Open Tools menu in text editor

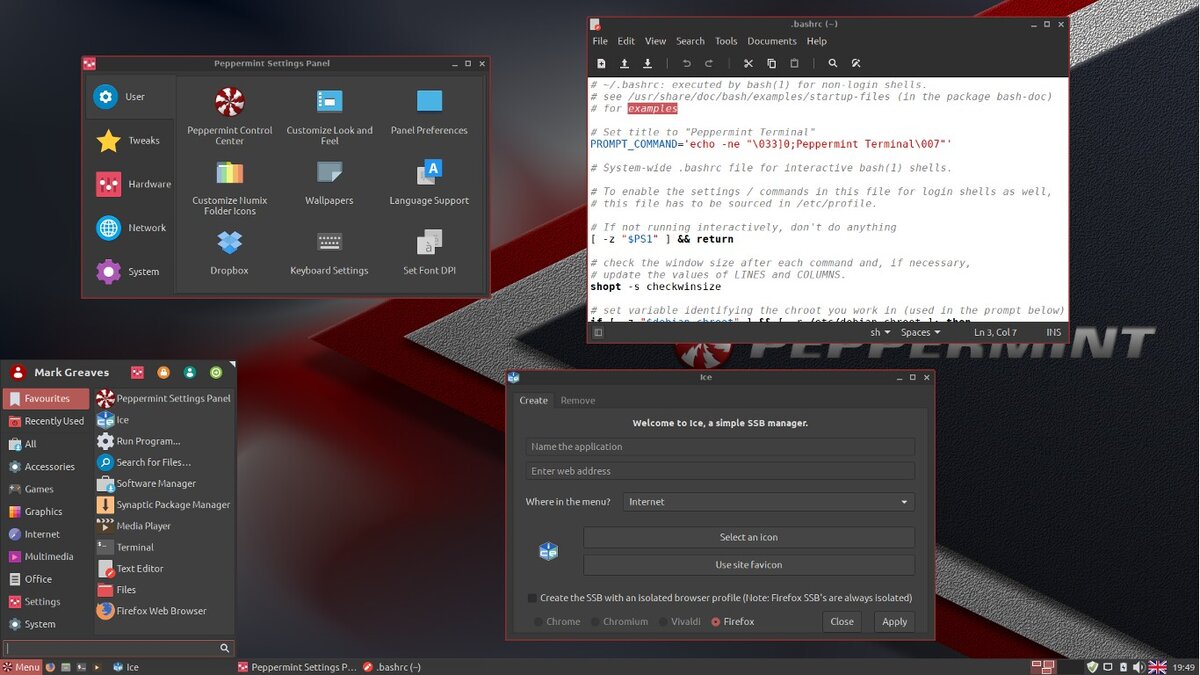tap(726, 41)
